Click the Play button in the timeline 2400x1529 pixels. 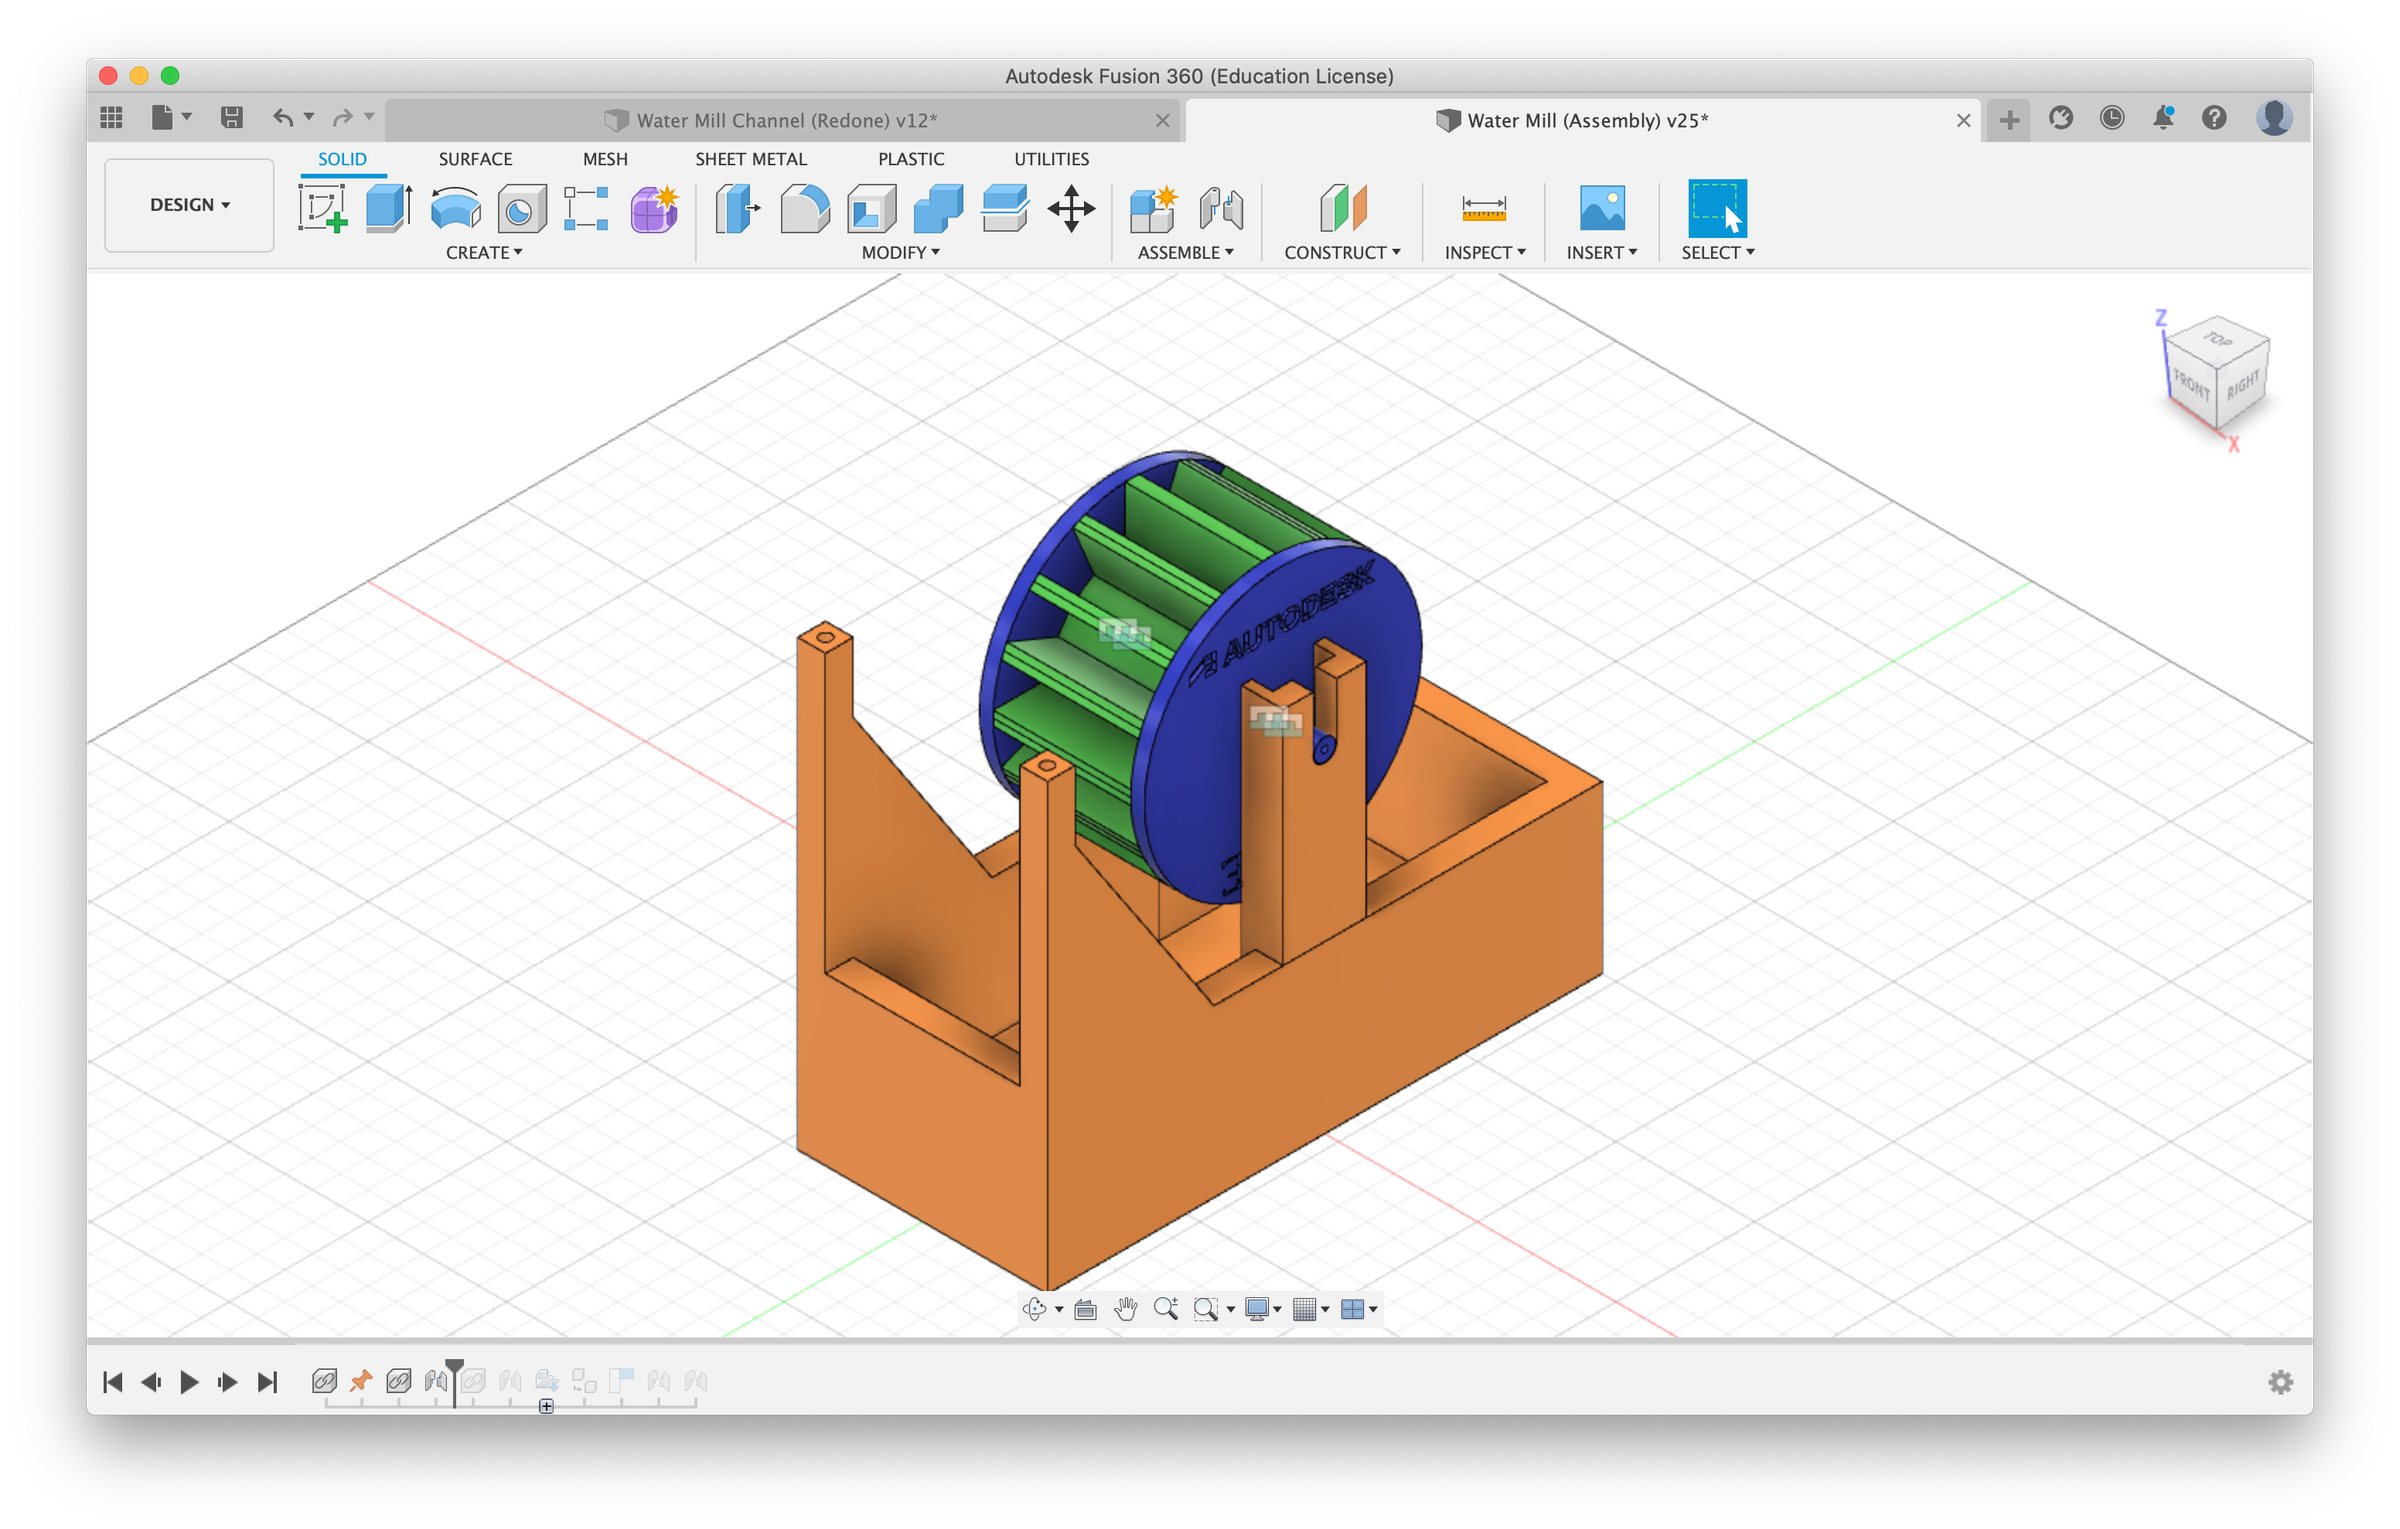coord(188,1381)
